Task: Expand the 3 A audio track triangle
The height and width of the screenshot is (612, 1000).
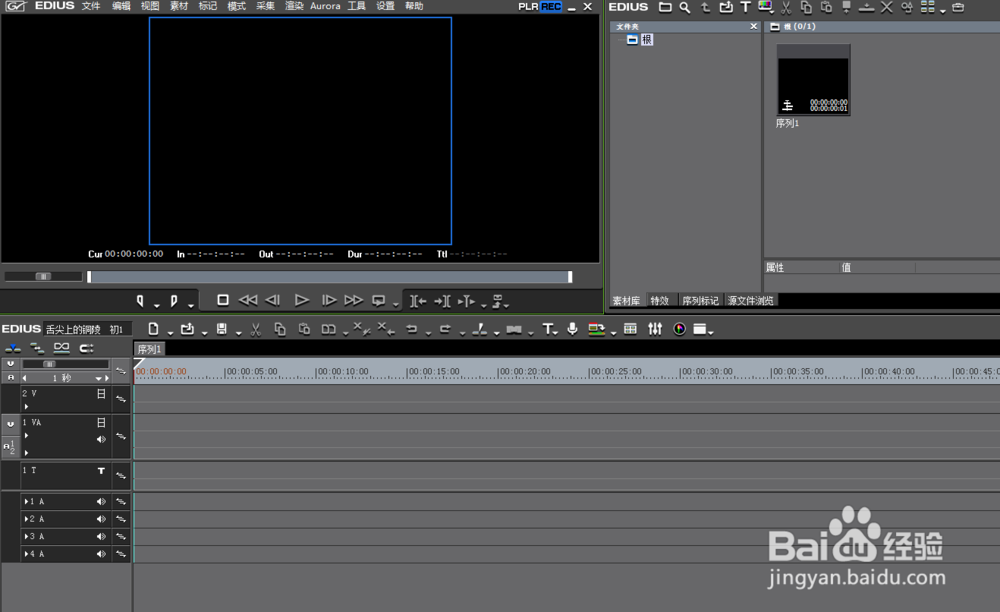Action: coord(26,537)
